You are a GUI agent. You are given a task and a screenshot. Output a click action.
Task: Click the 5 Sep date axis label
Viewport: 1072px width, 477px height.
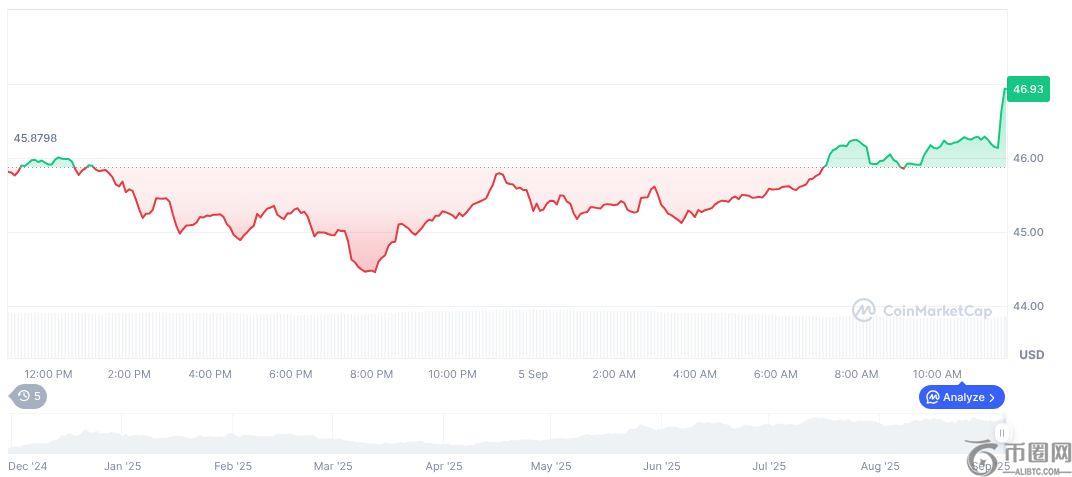coord(533,374)
